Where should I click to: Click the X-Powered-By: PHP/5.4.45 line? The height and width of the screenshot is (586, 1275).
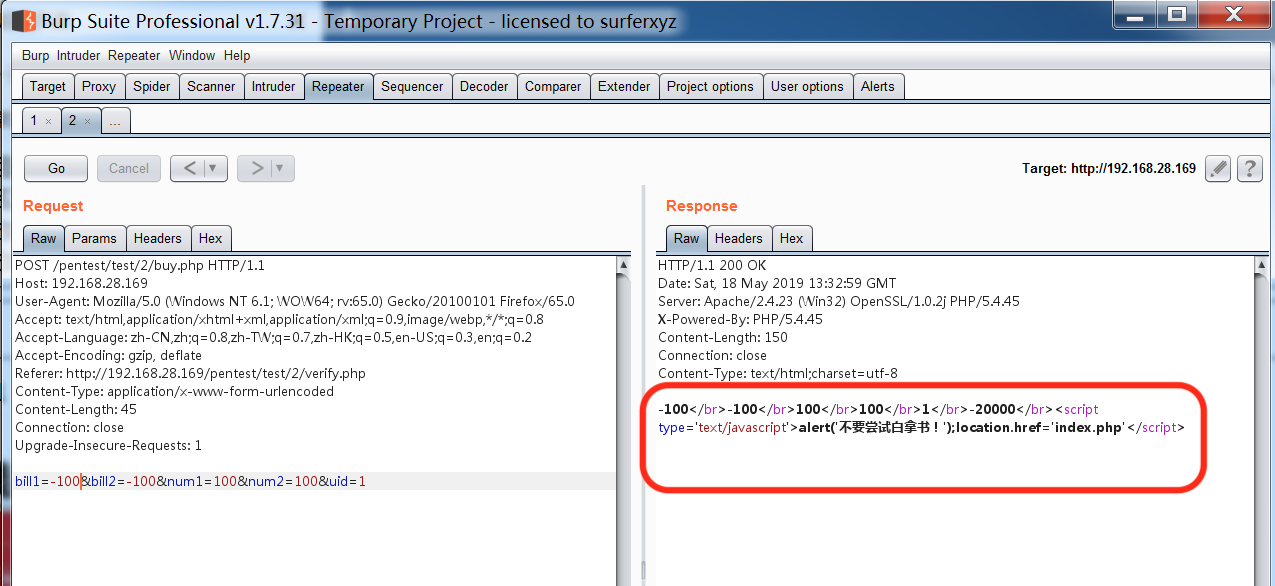tap(740, 319)
